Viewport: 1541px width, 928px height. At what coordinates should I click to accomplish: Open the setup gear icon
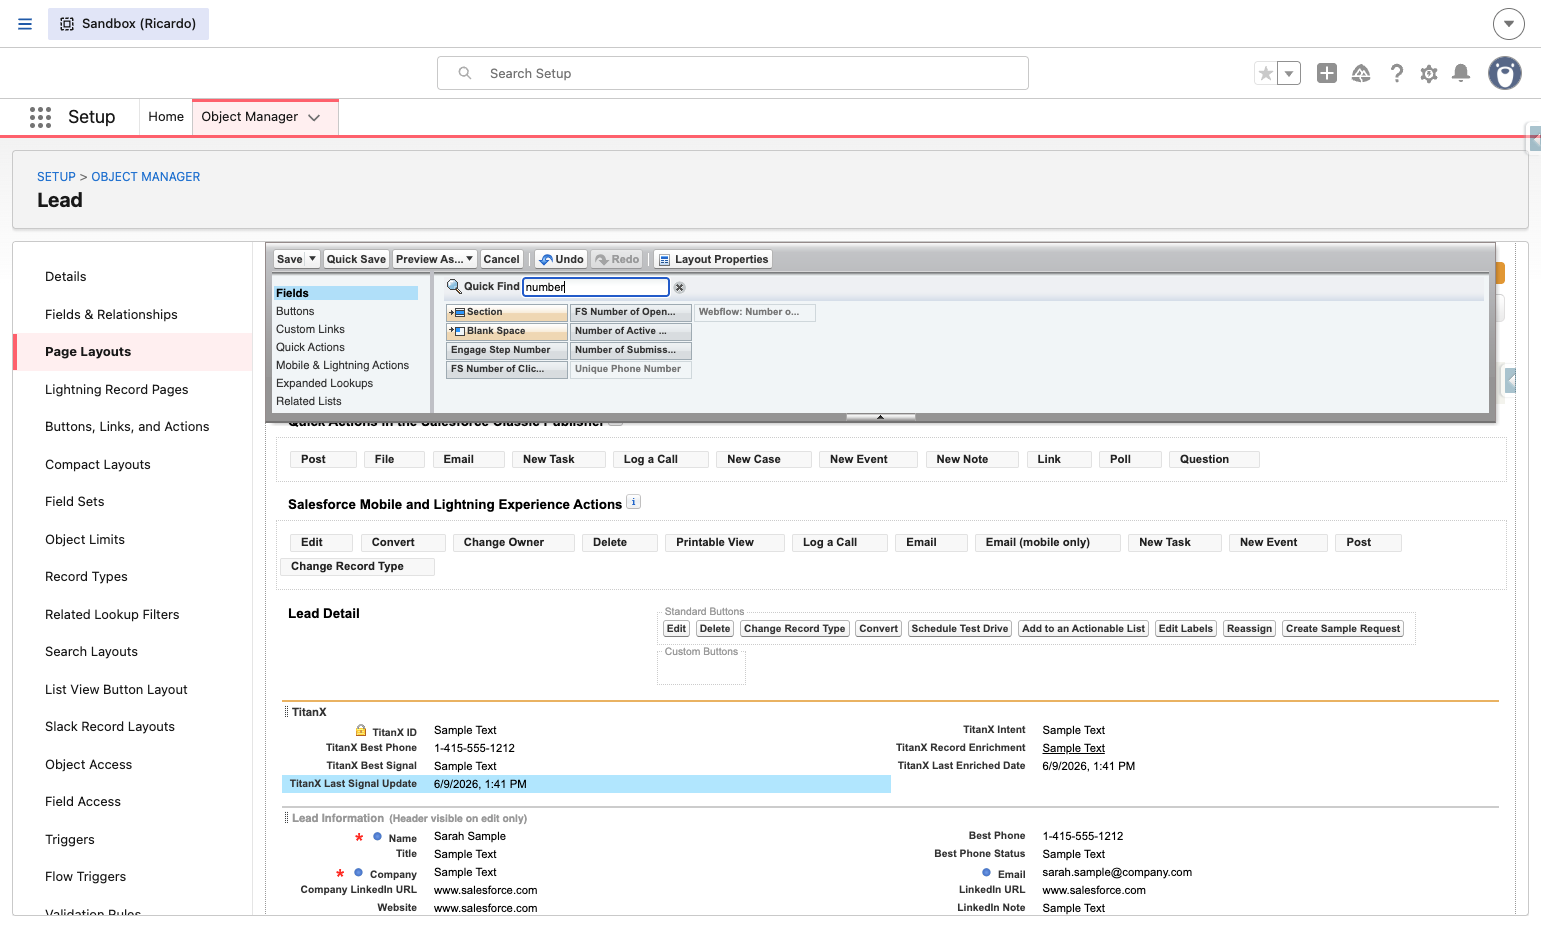pyautogui.click(x=1429, y=73)
